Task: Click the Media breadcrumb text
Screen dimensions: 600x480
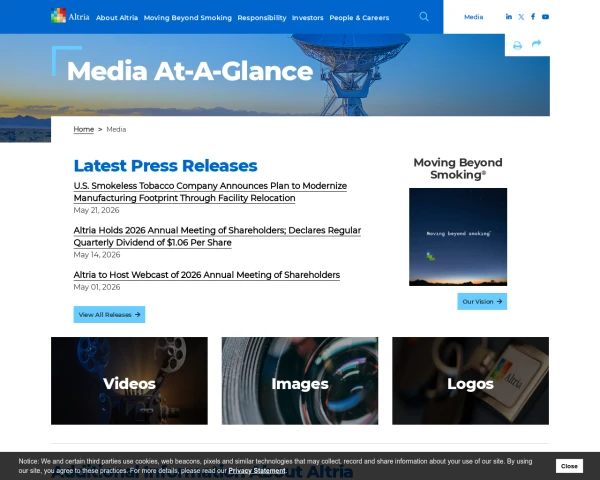Action: tap(116, 129)
